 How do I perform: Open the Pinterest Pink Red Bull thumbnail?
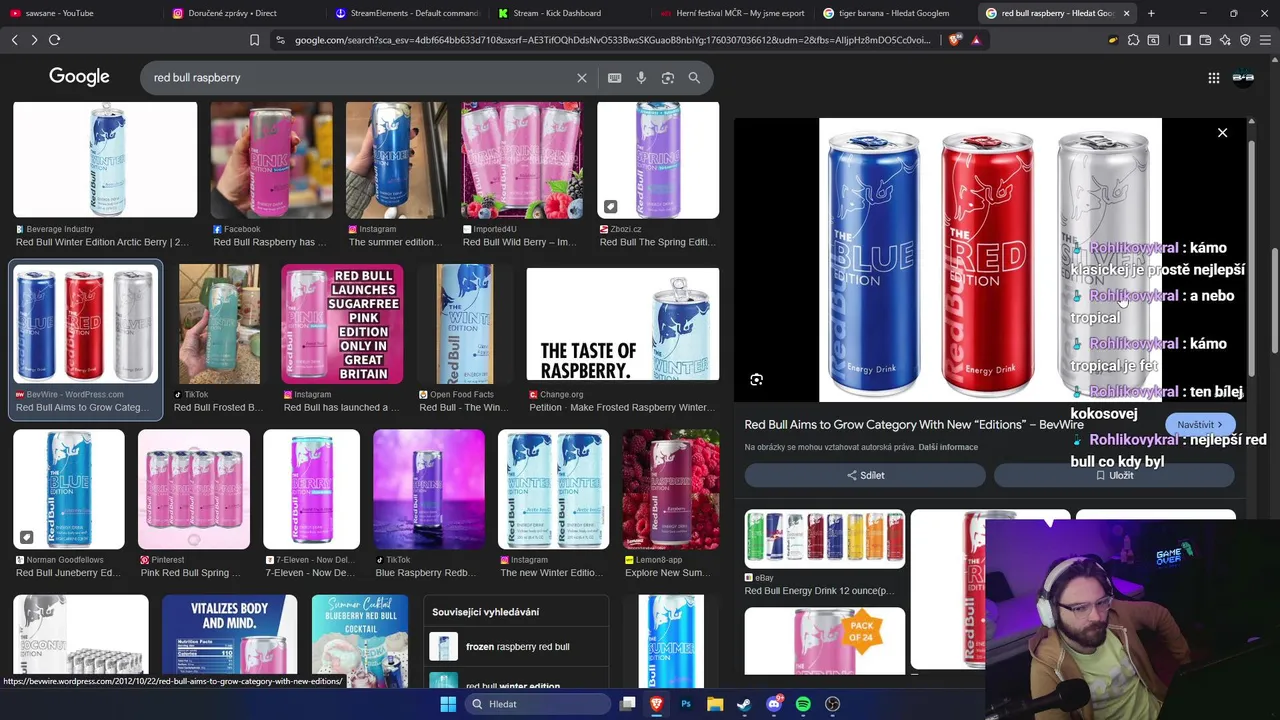pos(194,490)
